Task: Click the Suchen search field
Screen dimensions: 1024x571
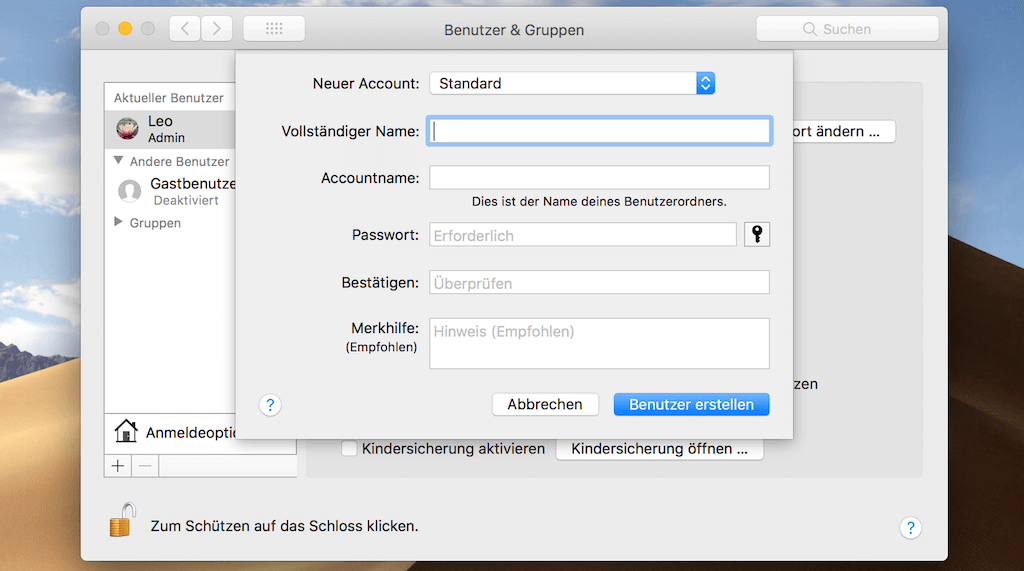Action: point(847,29)
